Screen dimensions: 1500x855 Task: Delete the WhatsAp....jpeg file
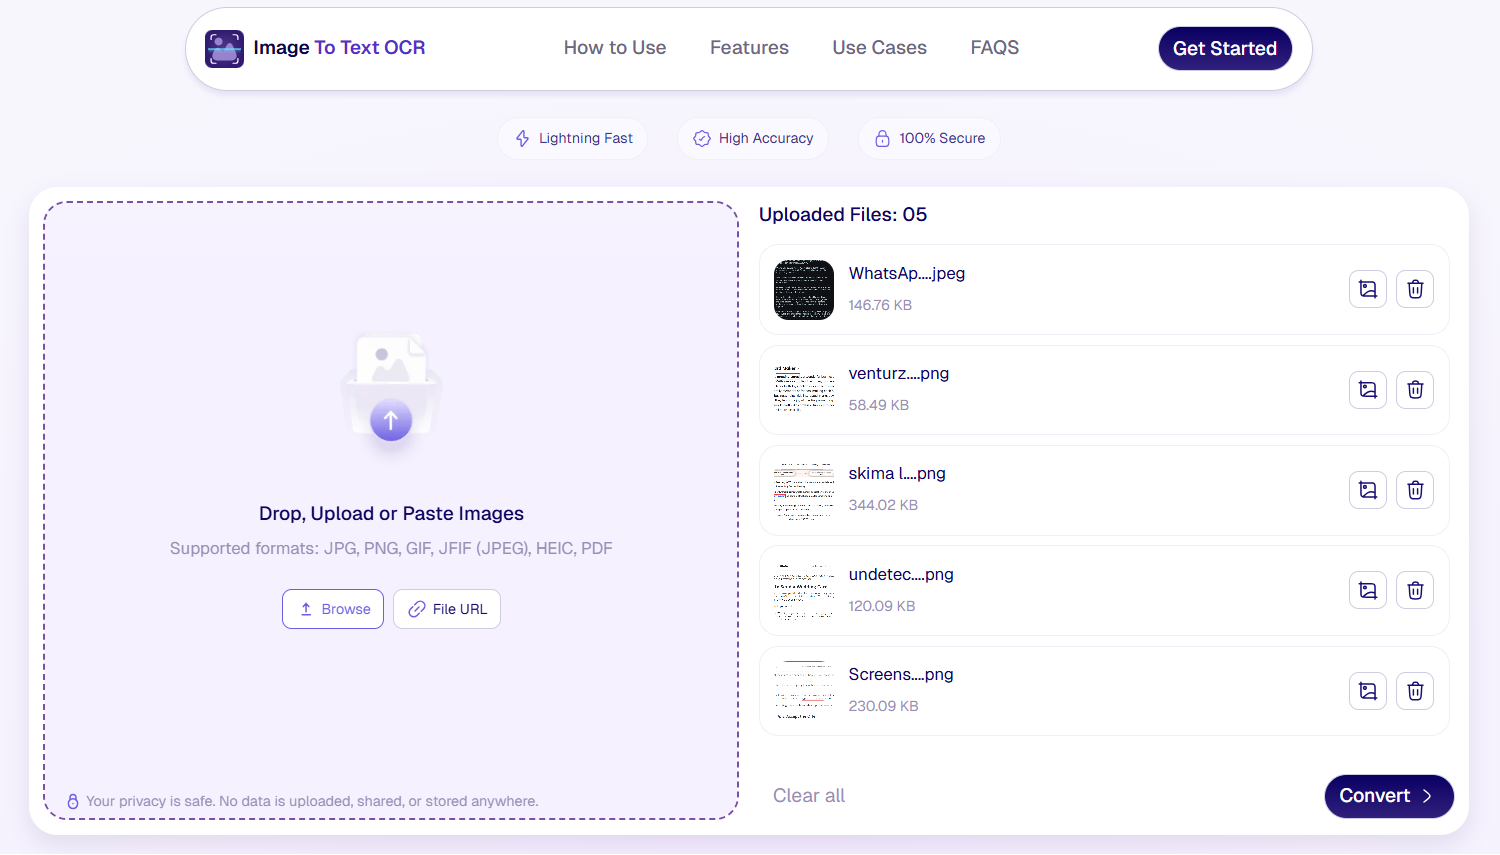click(x=1415, y=289)
